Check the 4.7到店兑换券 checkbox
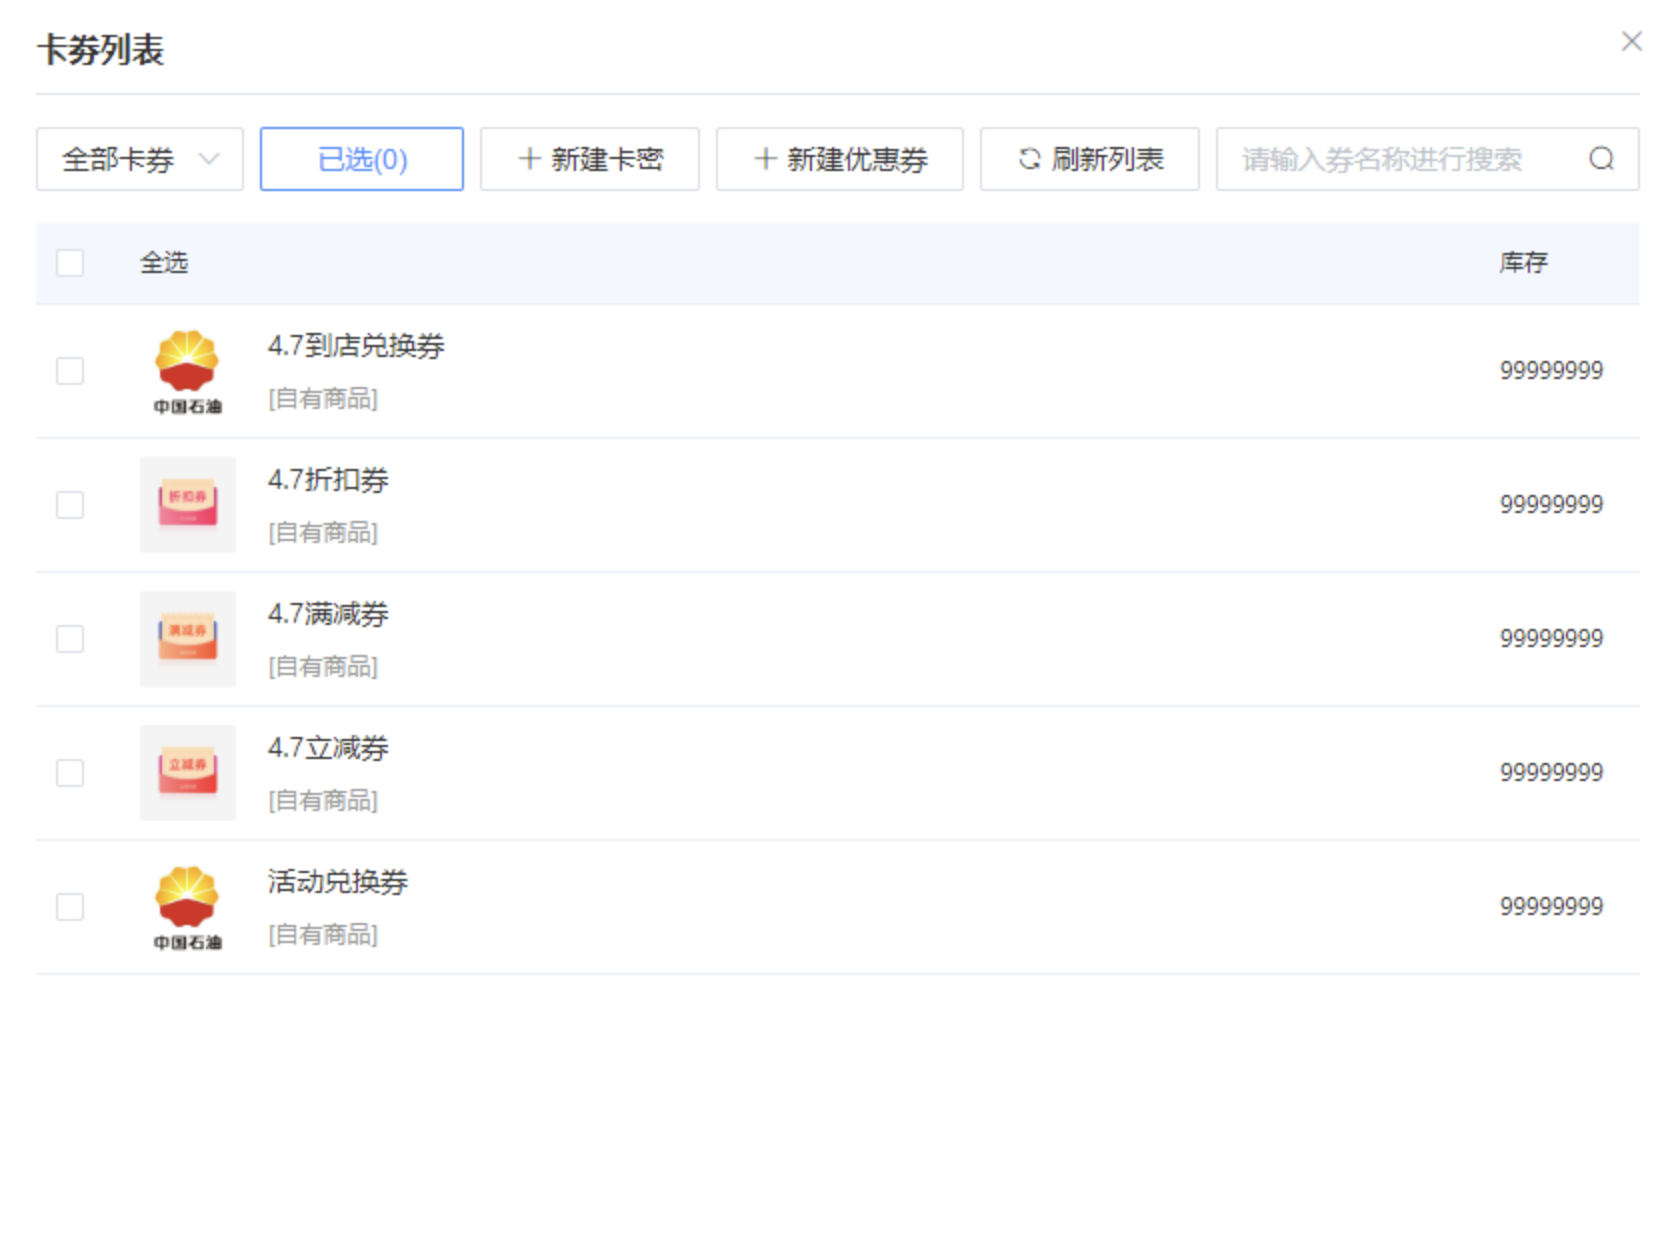 tap(70, 371)
